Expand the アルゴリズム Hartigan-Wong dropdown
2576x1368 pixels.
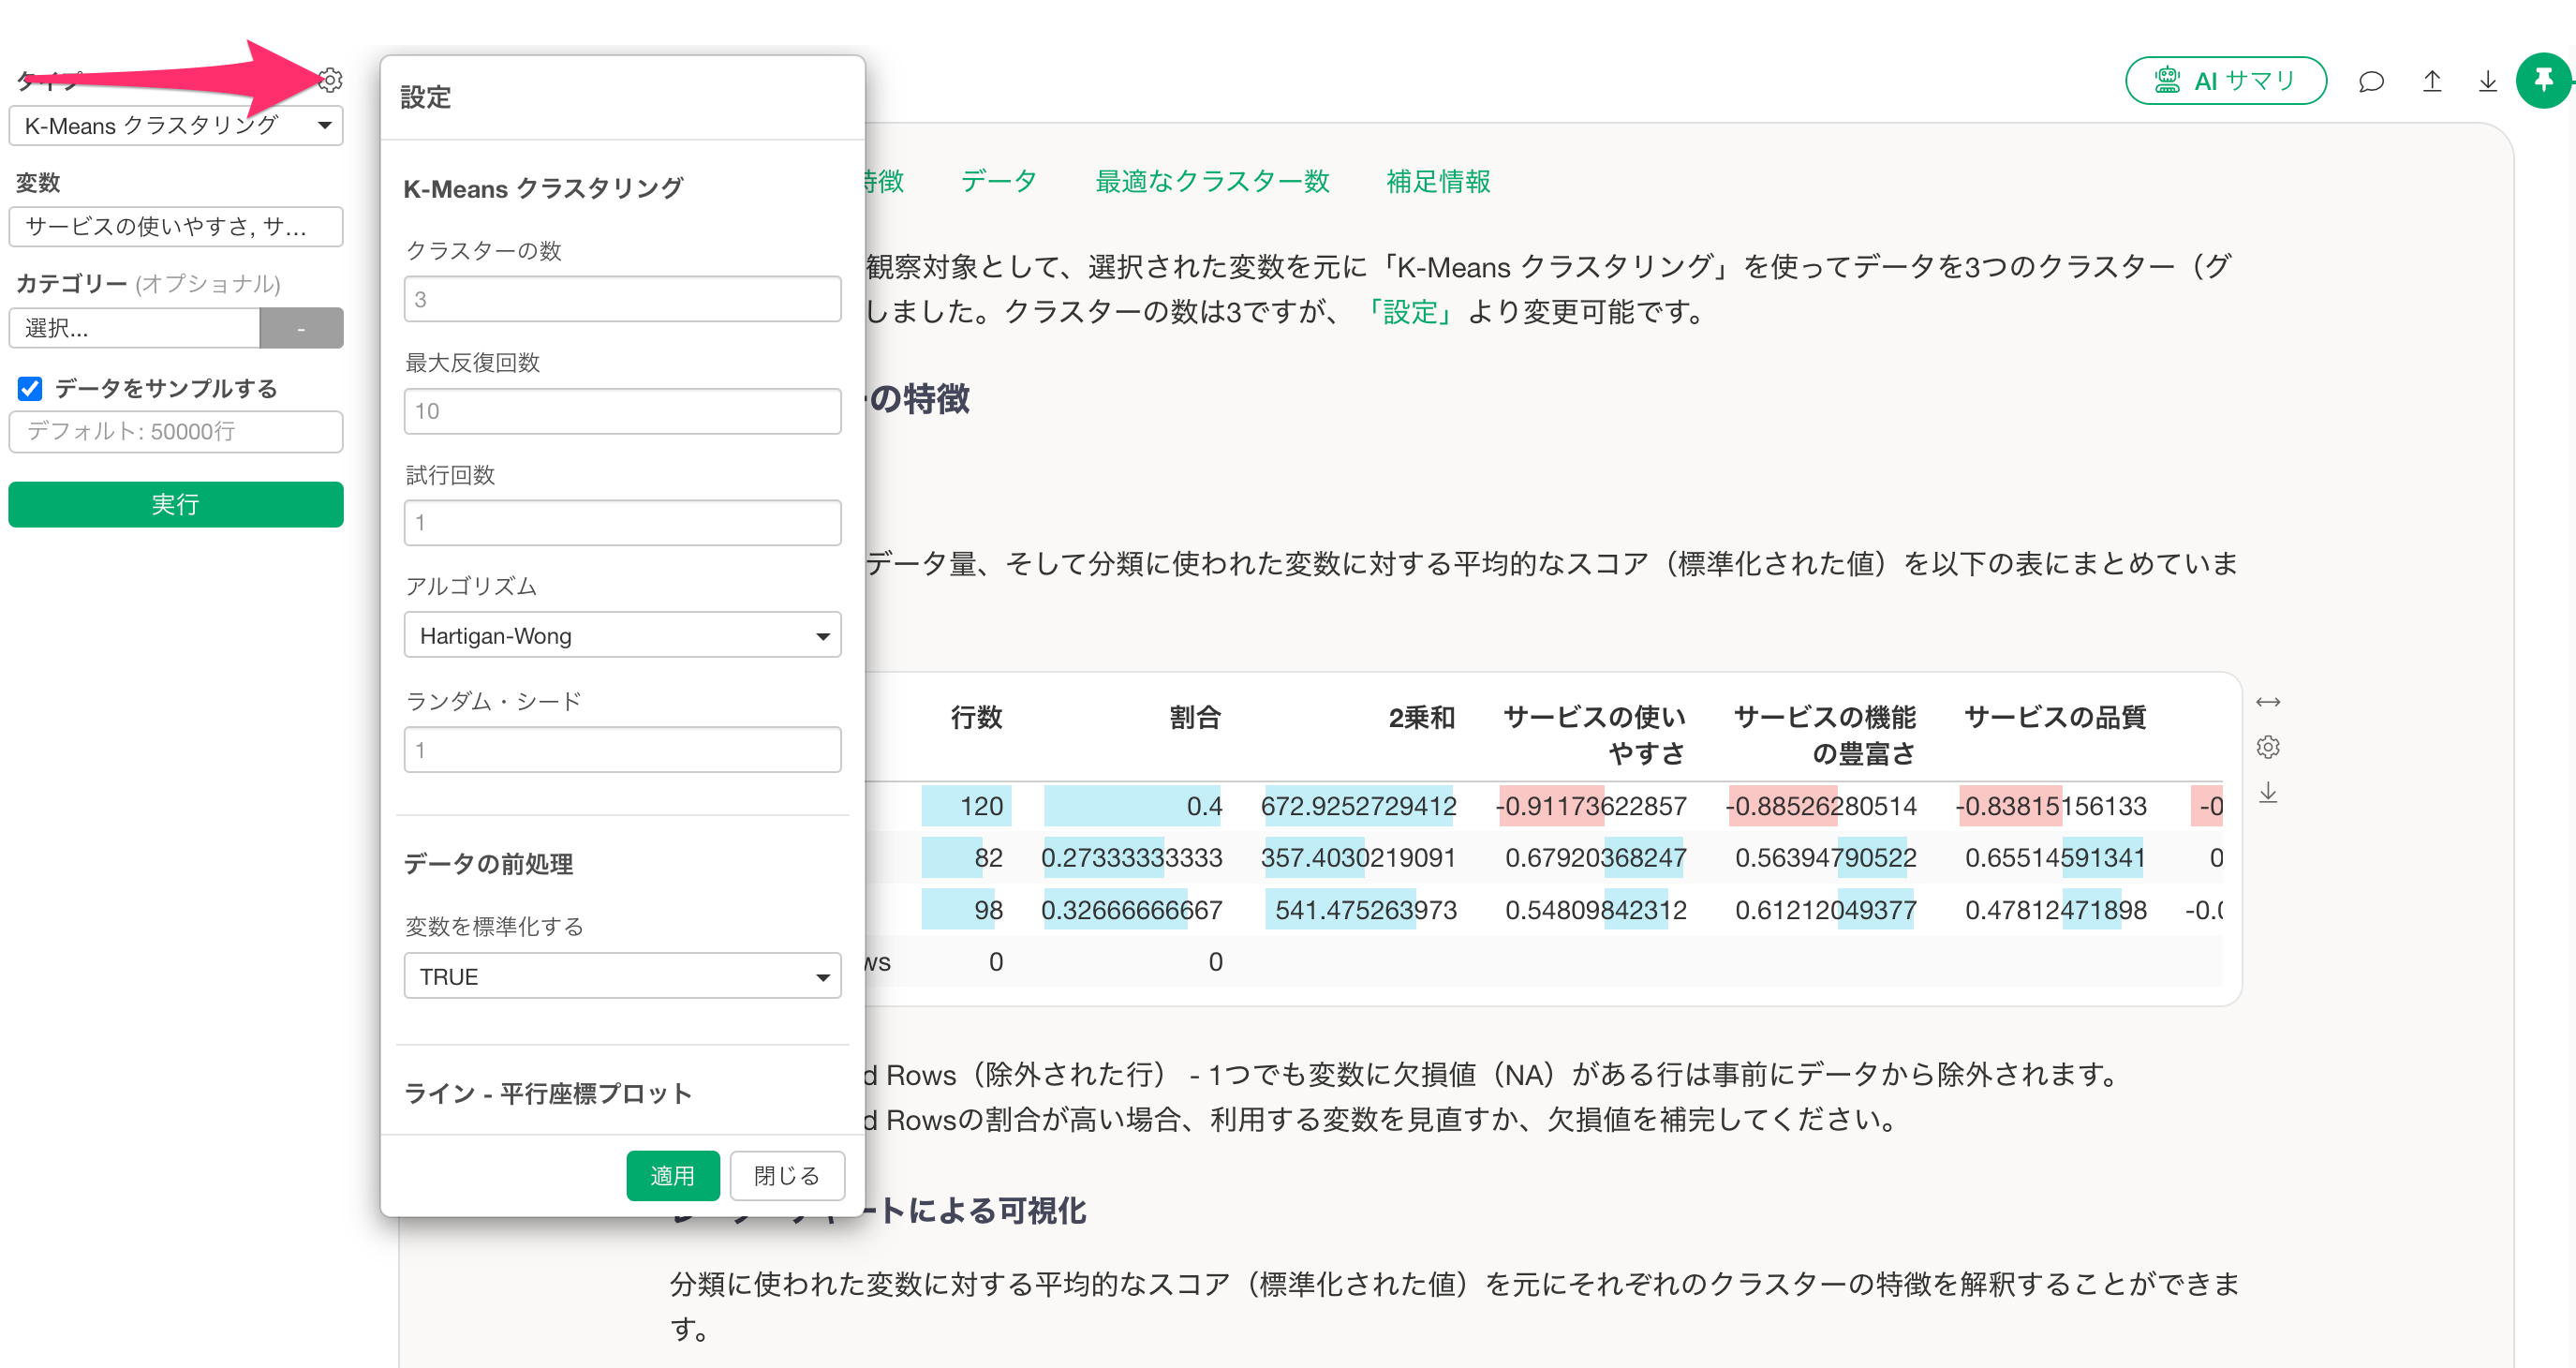click(x=622, y=636)
